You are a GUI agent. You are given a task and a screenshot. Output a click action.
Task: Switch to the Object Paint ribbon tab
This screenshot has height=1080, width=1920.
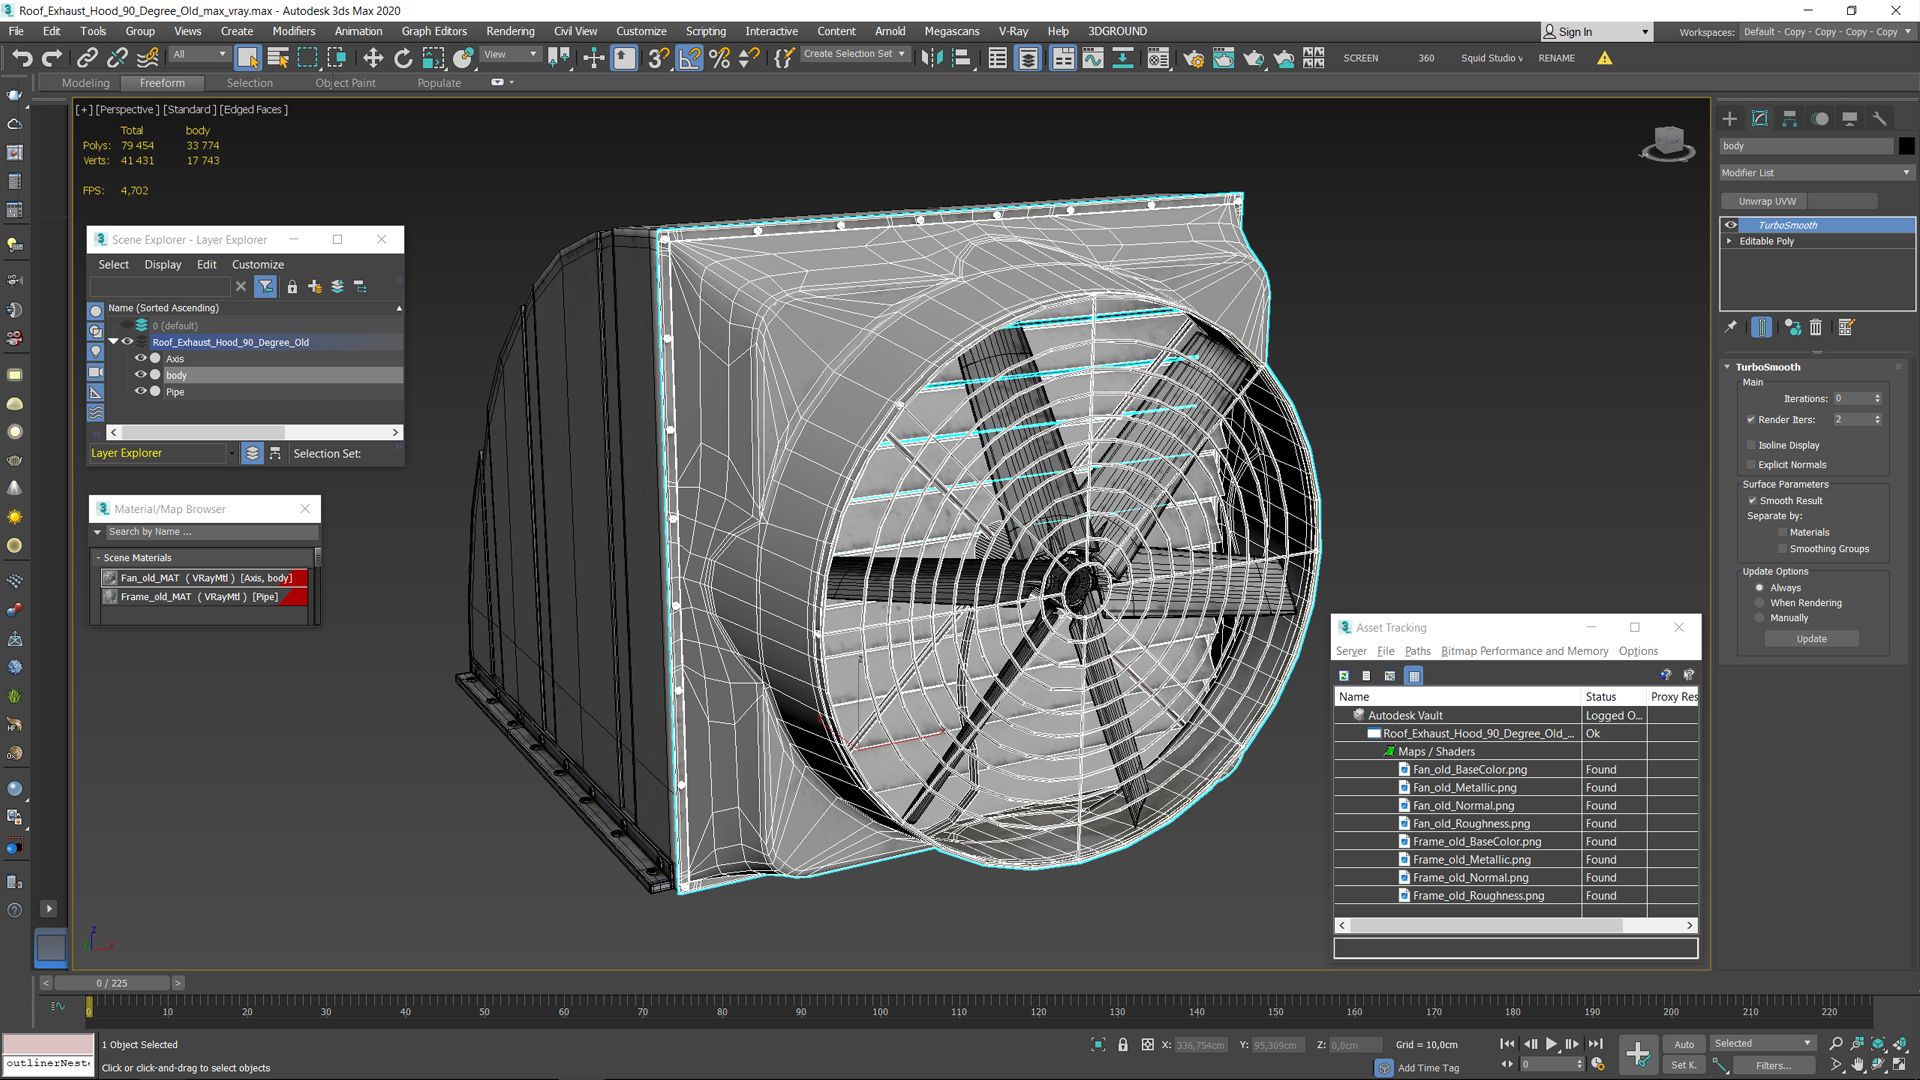pyautogui.click(x=345, y=83)
